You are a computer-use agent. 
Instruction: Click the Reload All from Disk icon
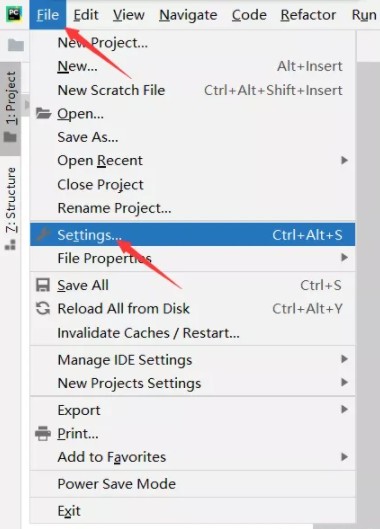43,308
